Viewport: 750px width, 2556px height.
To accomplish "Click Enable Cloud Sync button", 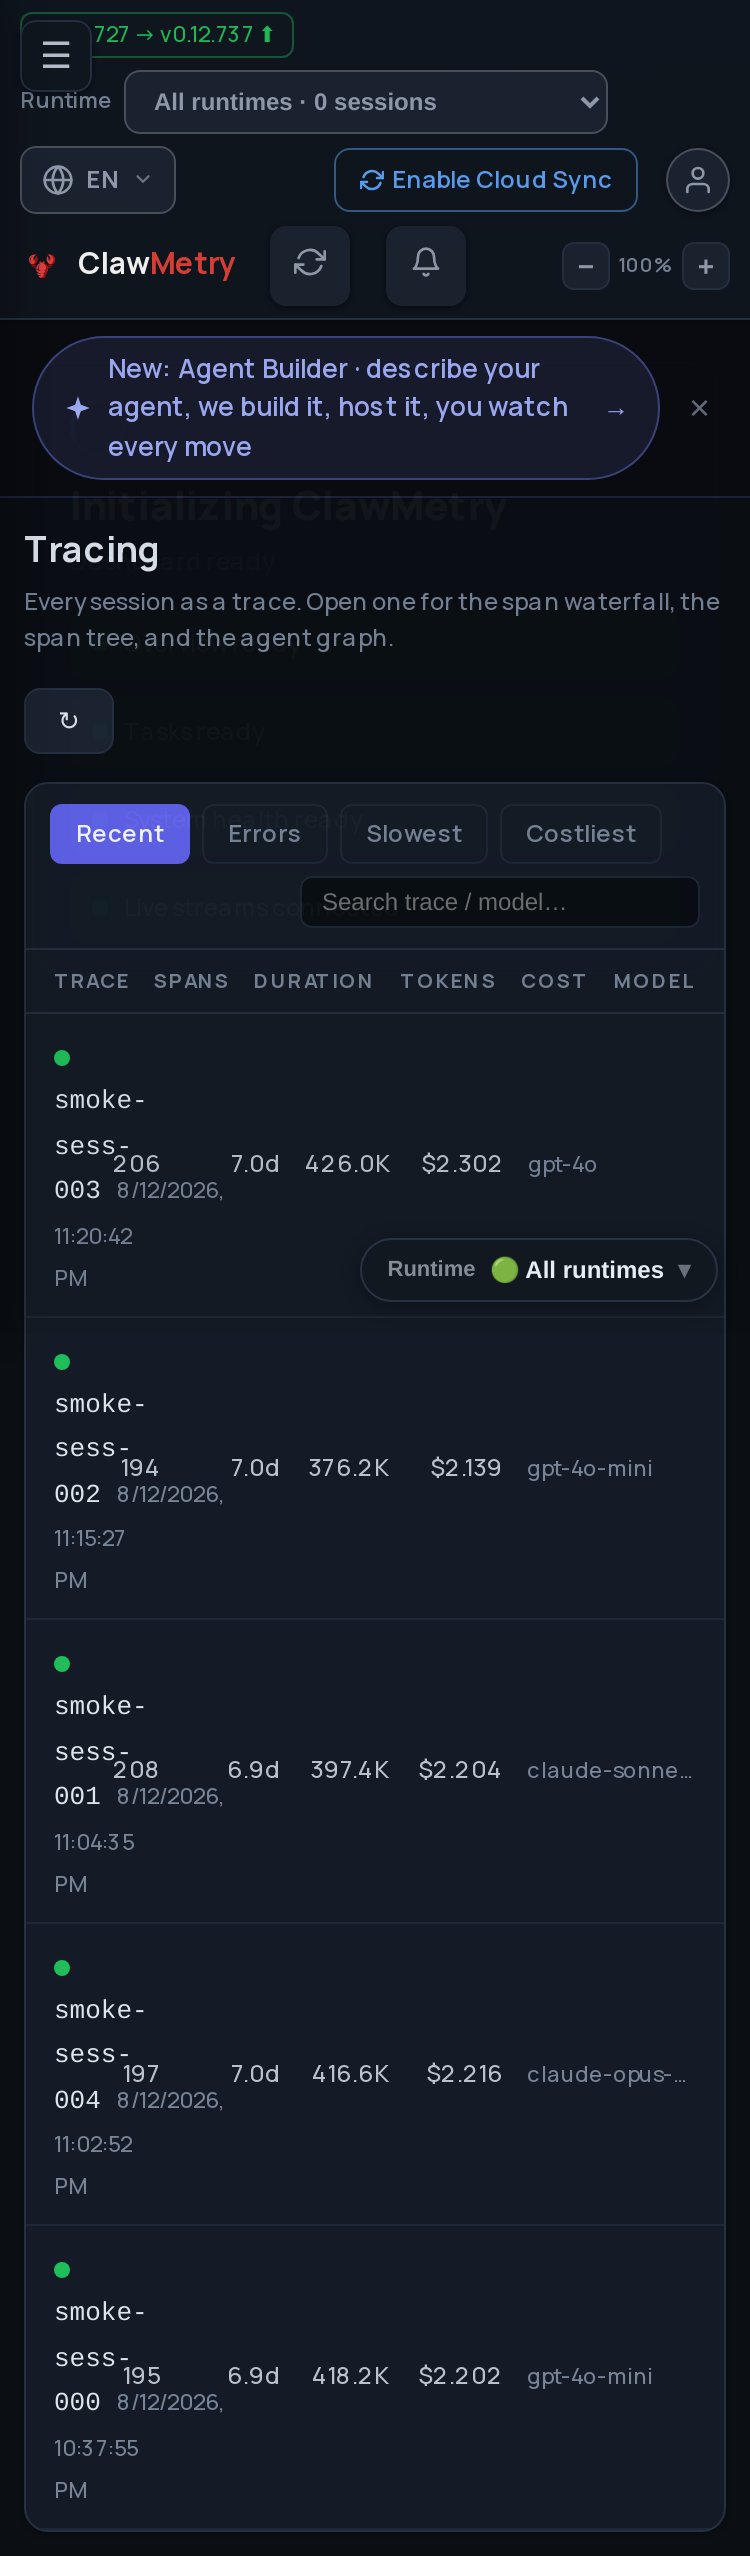I will 486,180.
